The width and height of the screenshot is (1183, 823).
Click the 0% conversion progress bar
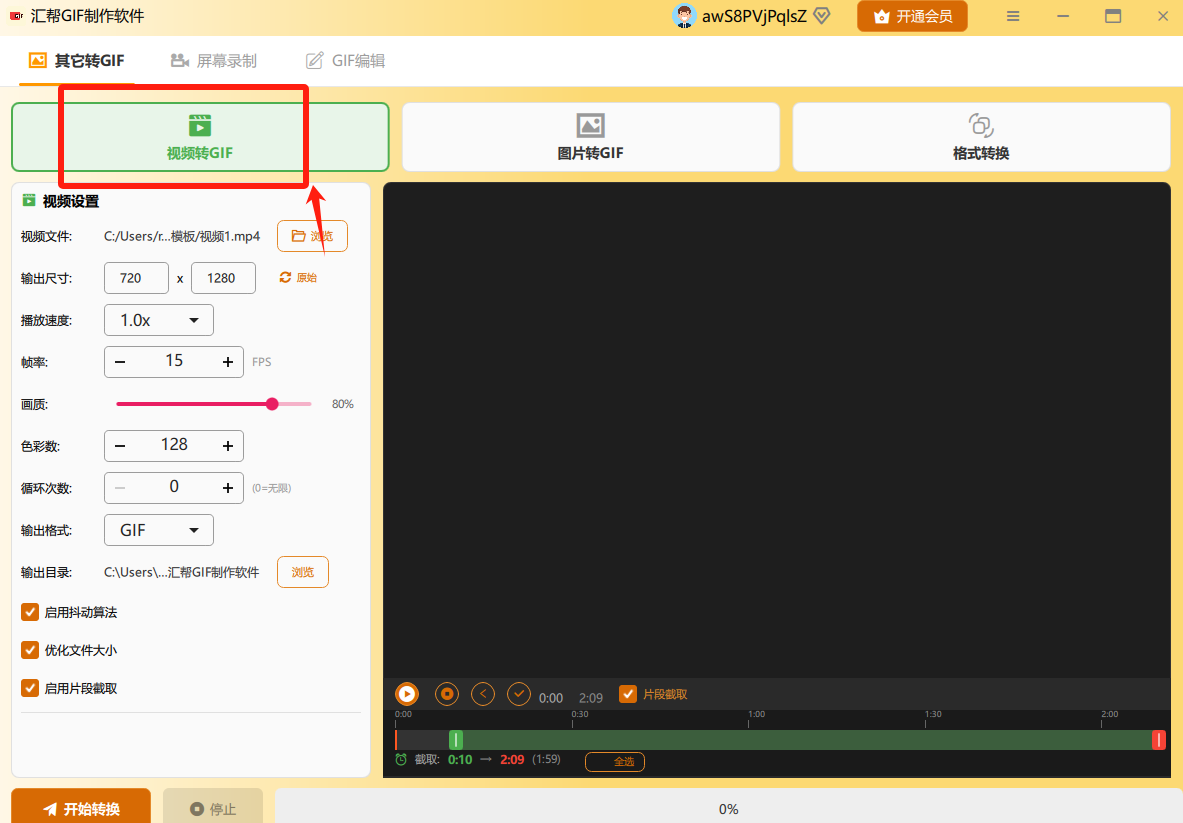click(728, 808)
